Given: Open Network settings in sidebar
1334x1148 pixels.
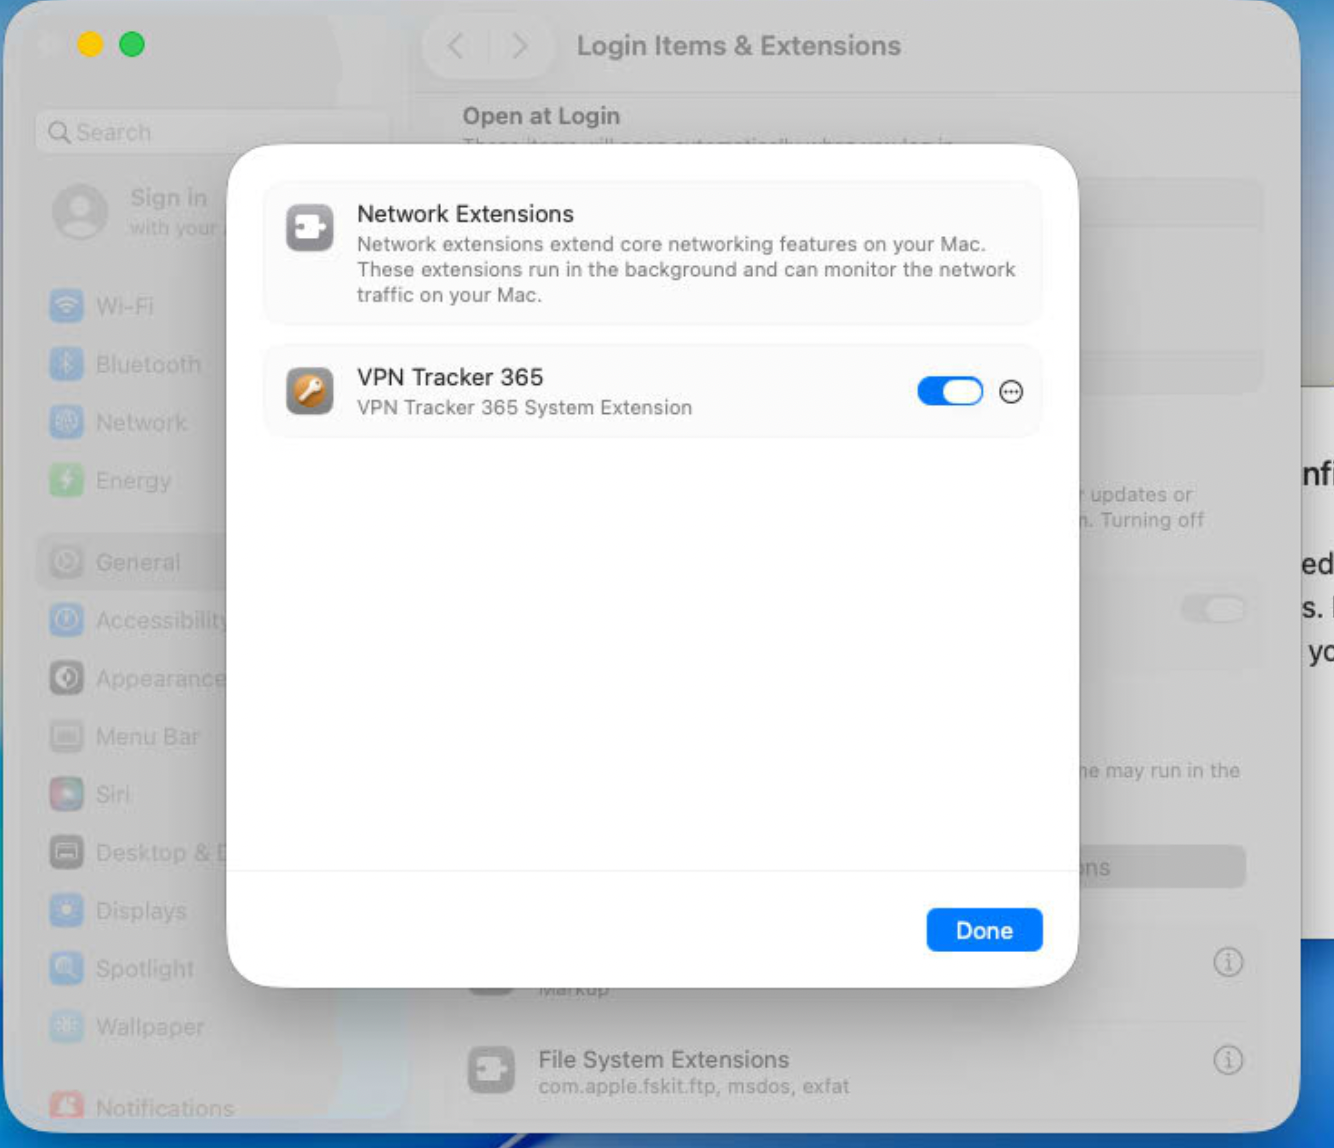Looking at the screenshot, I should [x=141, y=422].
